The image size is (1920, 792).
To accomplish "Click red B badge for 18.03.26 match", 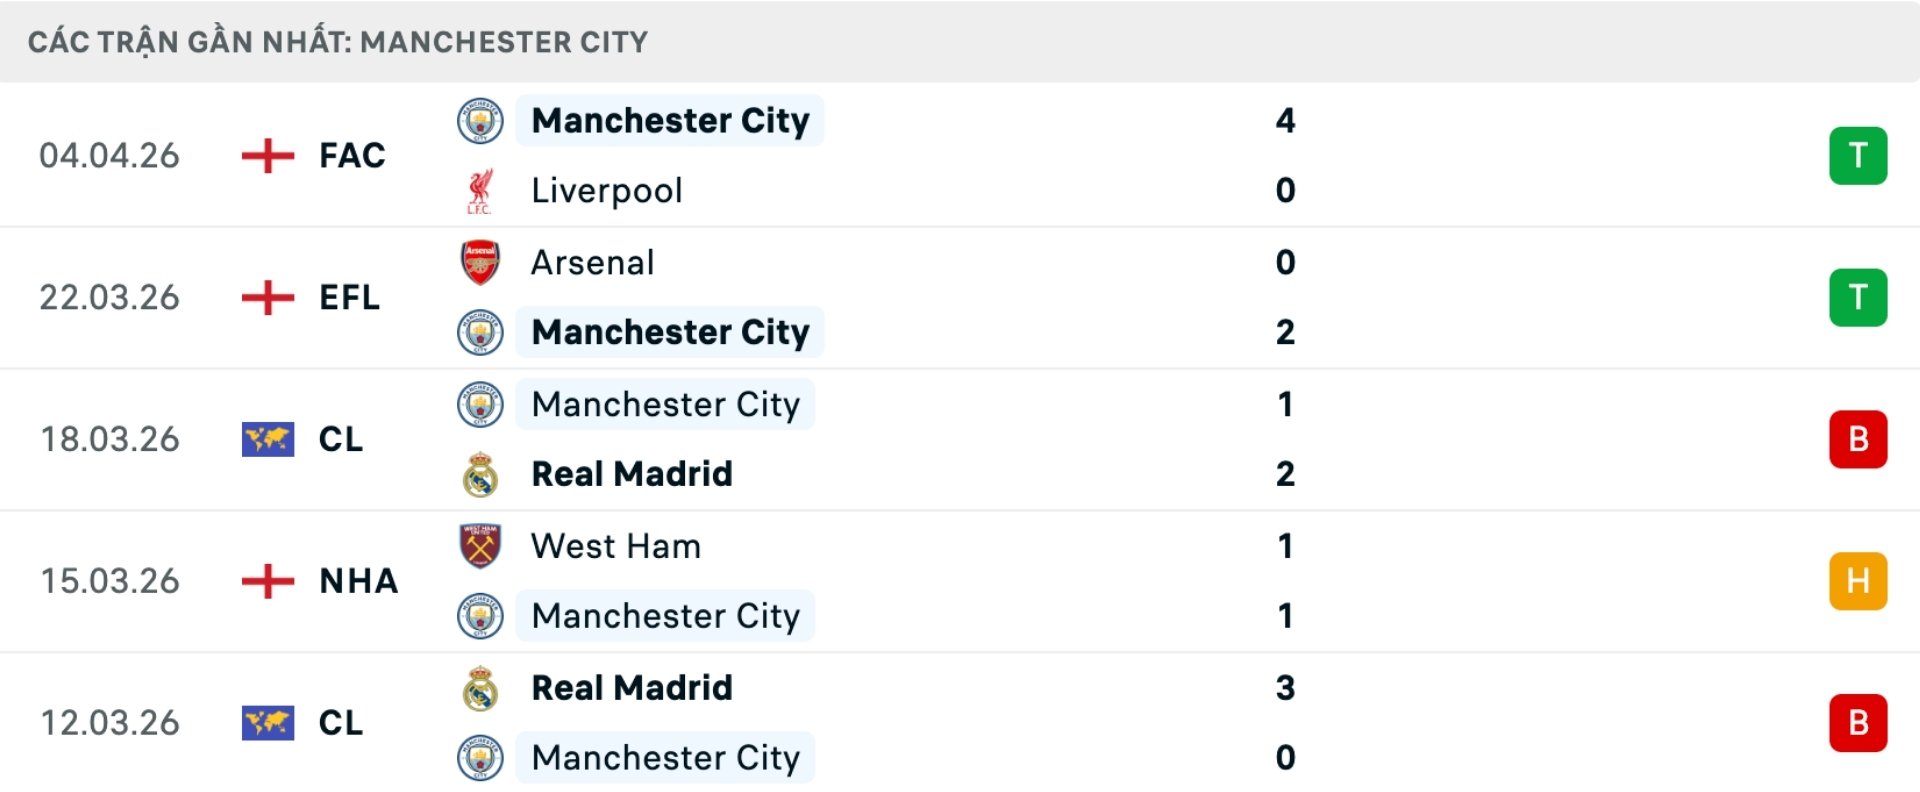I will coord(1857,439).
